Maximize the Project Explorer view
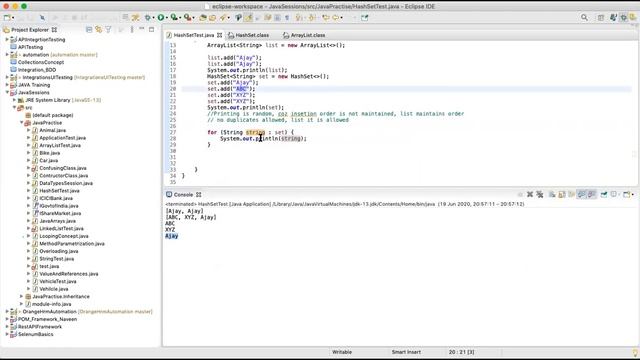Viewport: 640px width, 360px height. [x=151, y=30]
